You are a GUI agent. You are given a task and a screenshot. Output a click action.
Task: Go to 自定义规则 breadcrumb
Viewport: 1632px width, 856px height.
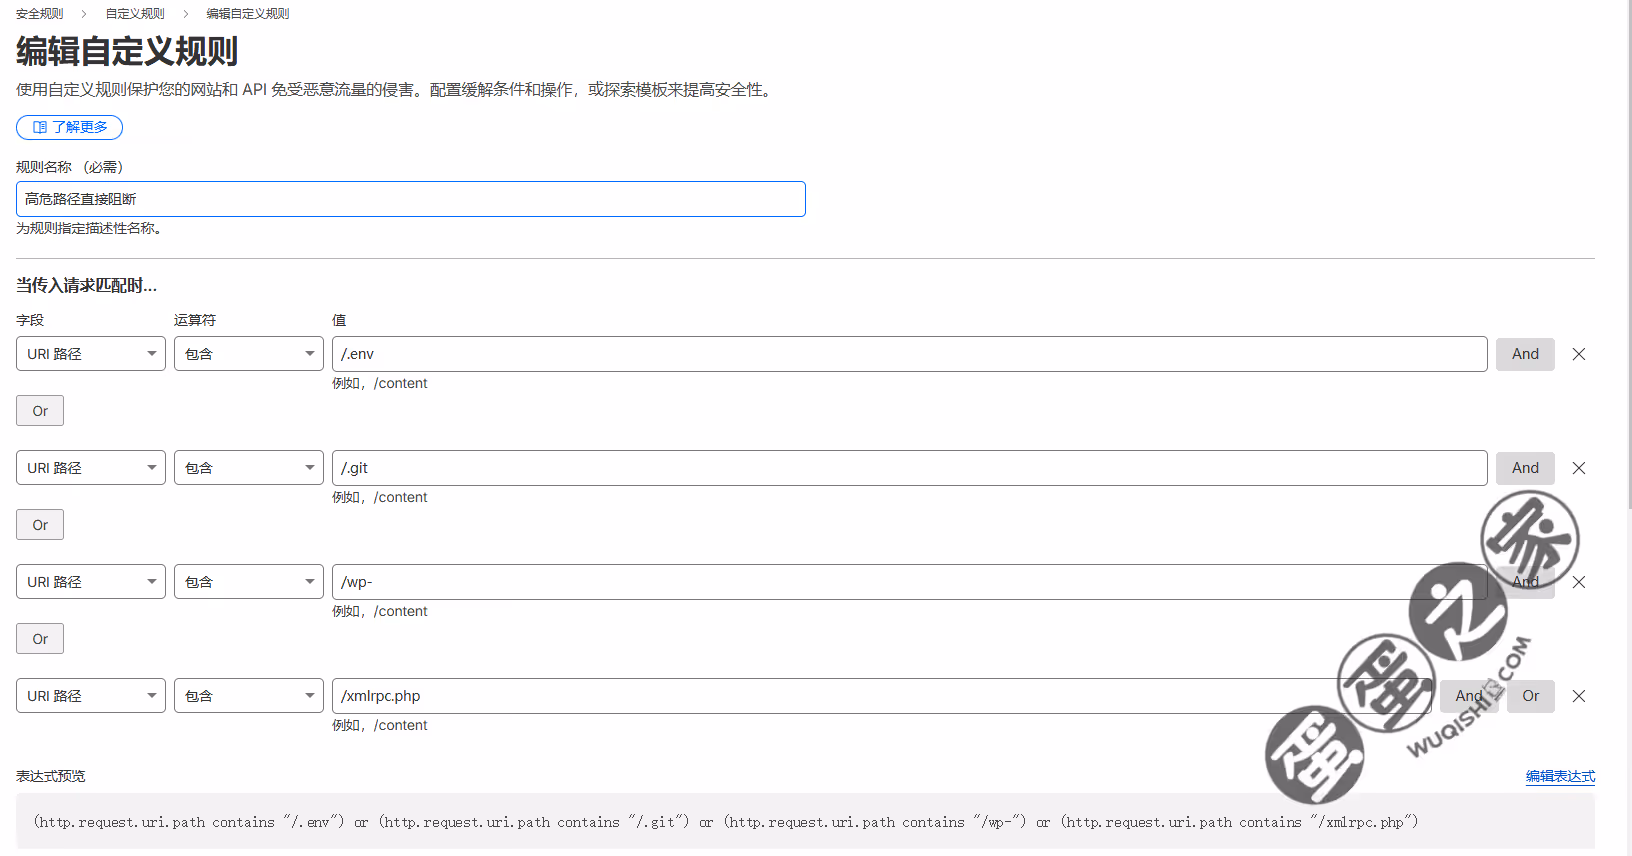[135, 14]
